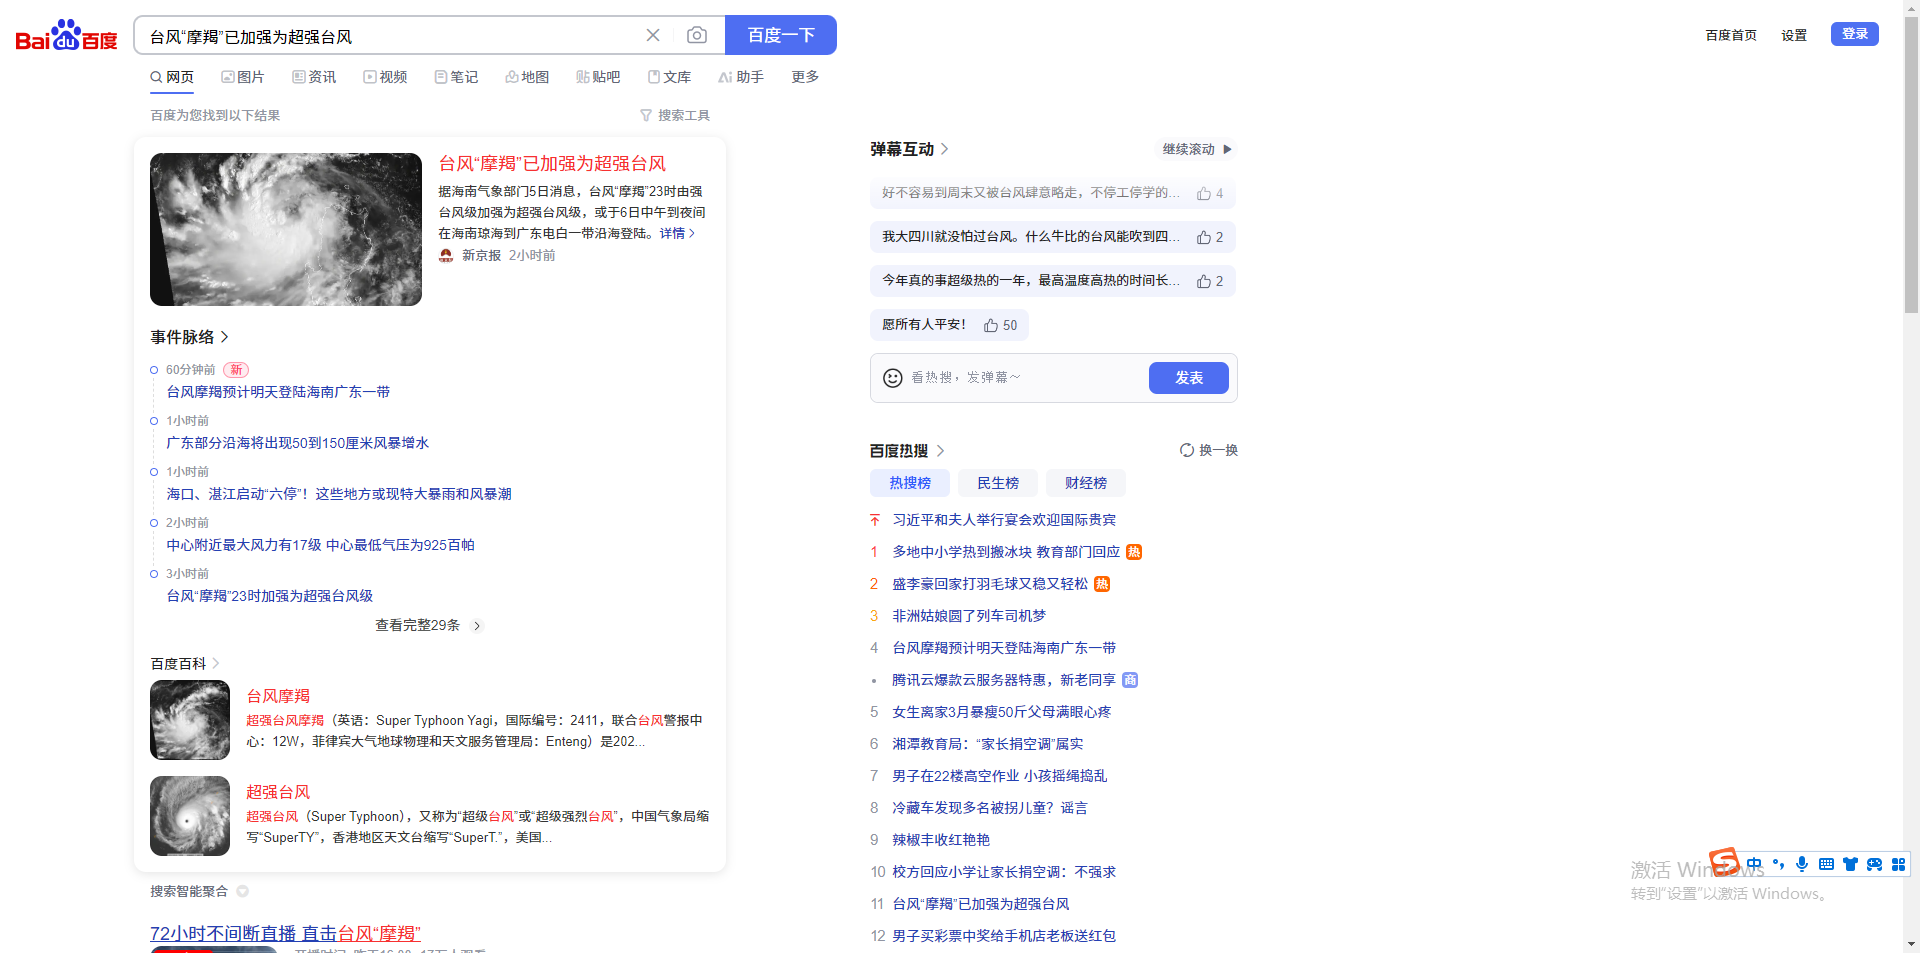Clear the search box with the X icon
Viewport: 1920px width, 953px height.
point(653,35)
